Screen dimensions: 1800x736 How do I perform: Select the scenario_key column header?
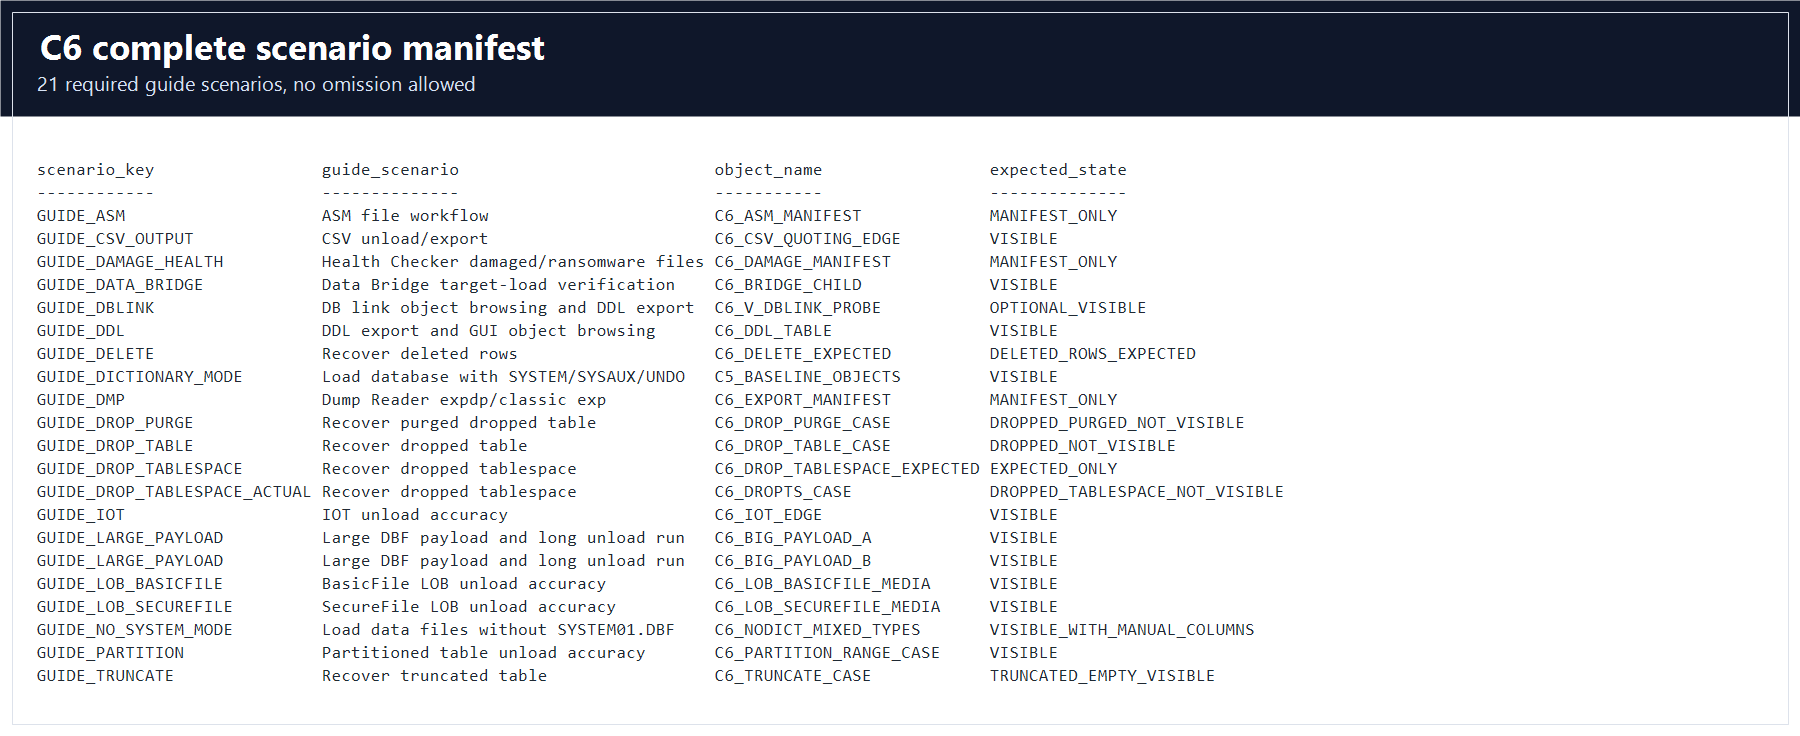(x=96, y=170)
